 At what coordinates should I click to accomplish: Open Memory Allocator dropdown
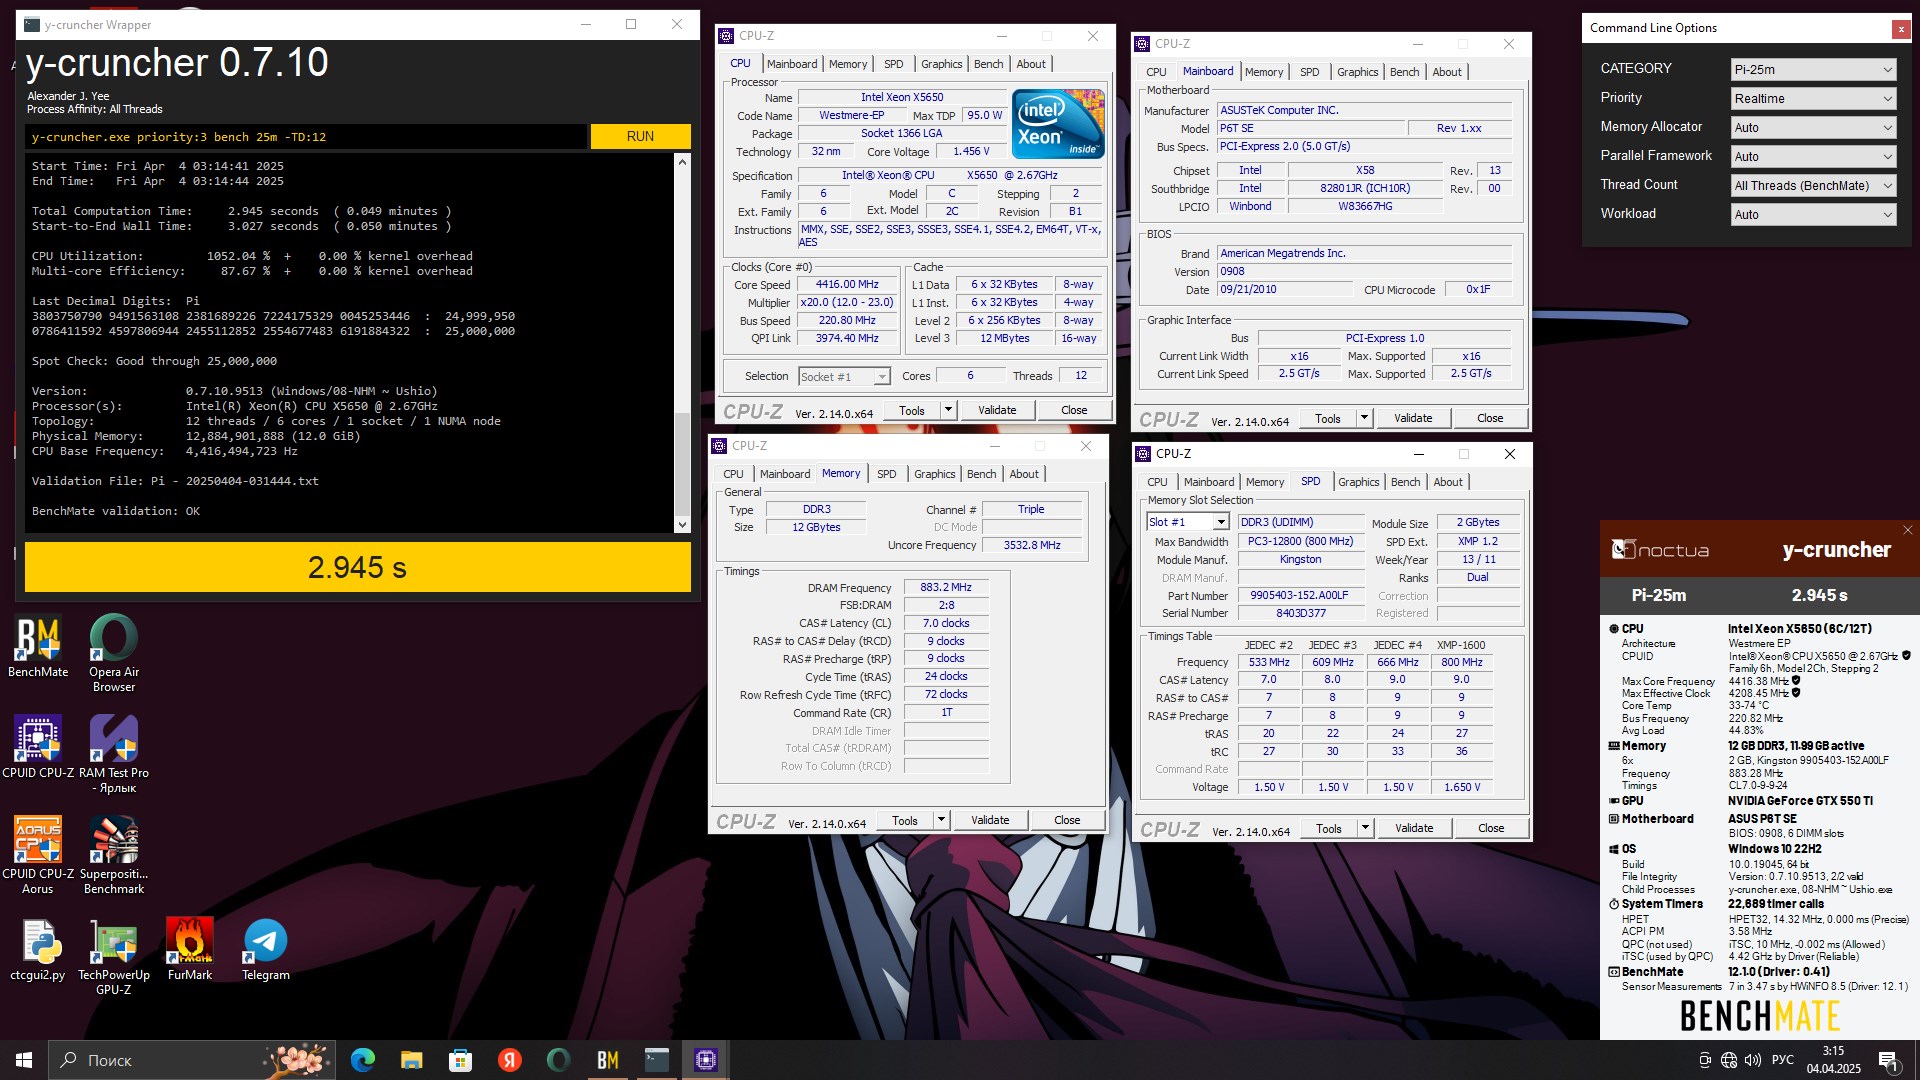coord(1813,128)
